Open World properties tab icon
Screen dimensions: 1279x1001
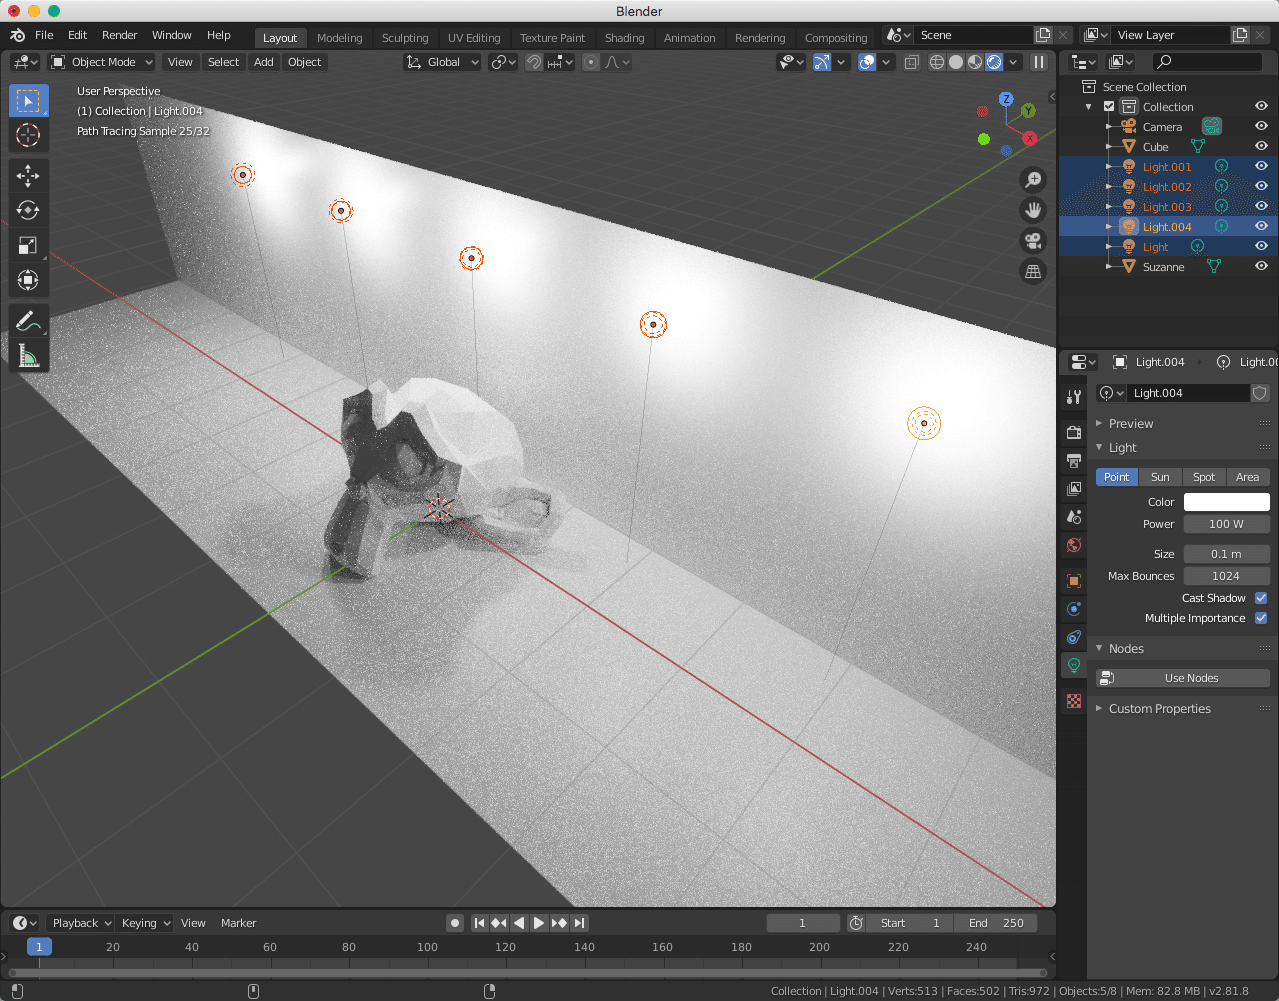1074,545
